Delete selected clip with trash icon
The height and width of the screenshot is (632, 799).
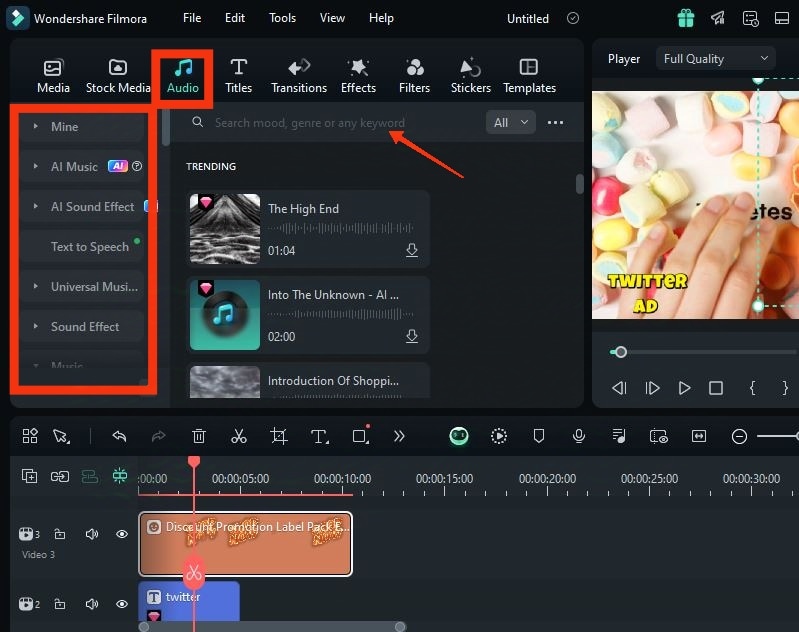click(x=199, y=436)
